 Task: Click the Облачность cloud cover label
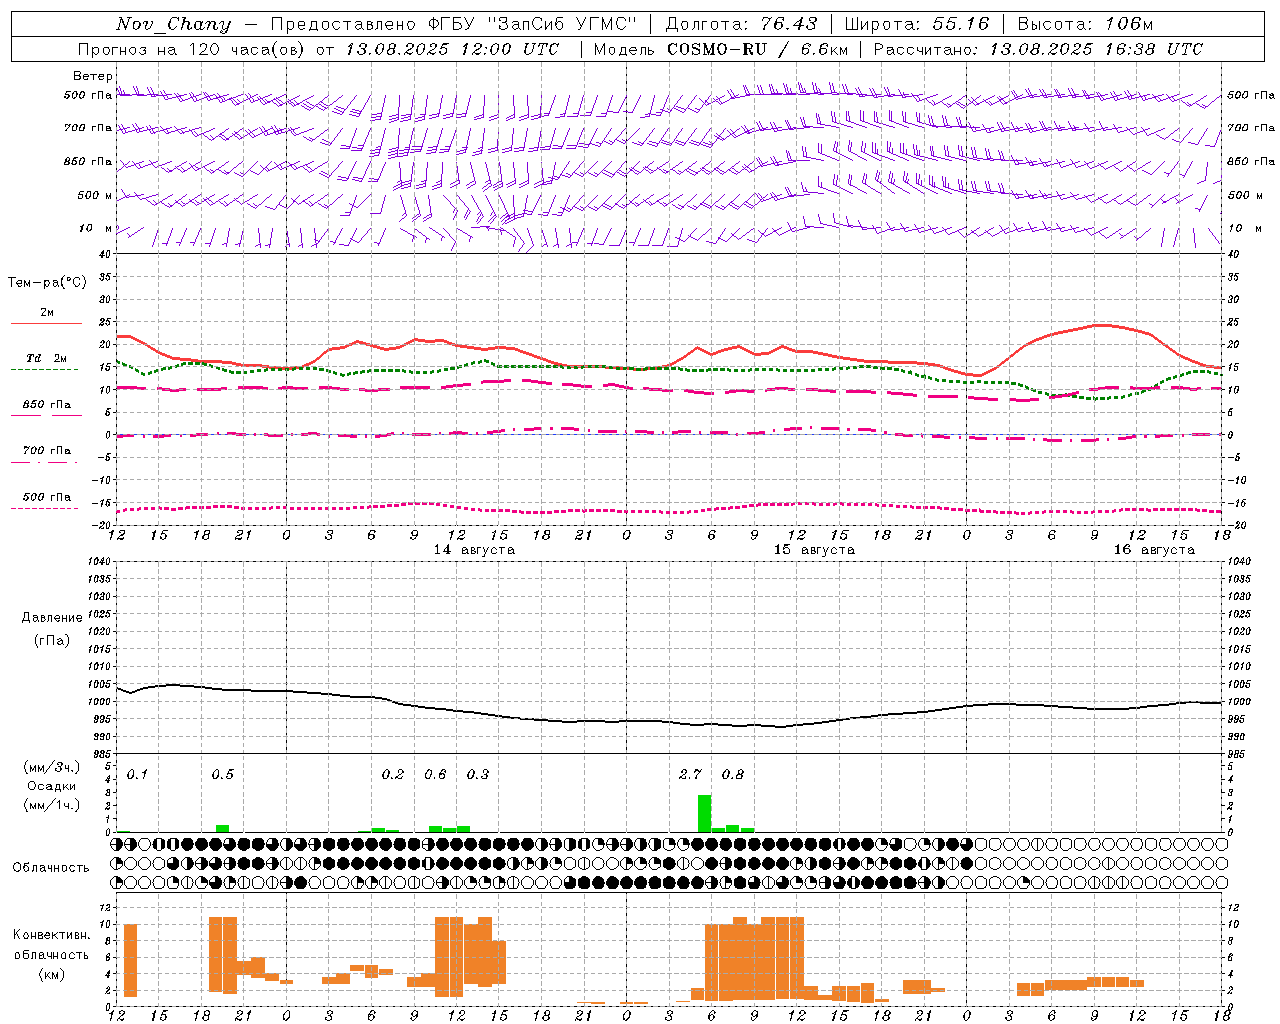pos(51,868)
